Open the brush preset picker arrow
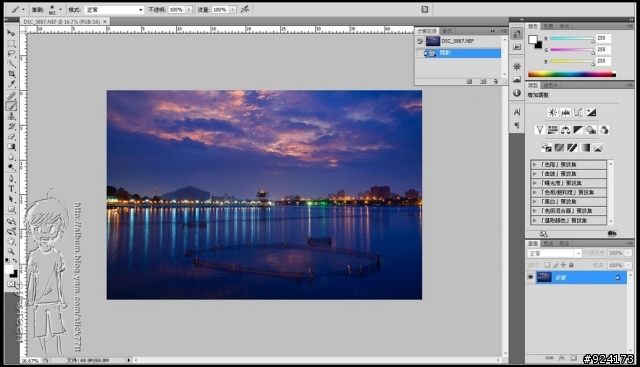This screenshot has height=367, width=640. (x=60, y=9)
